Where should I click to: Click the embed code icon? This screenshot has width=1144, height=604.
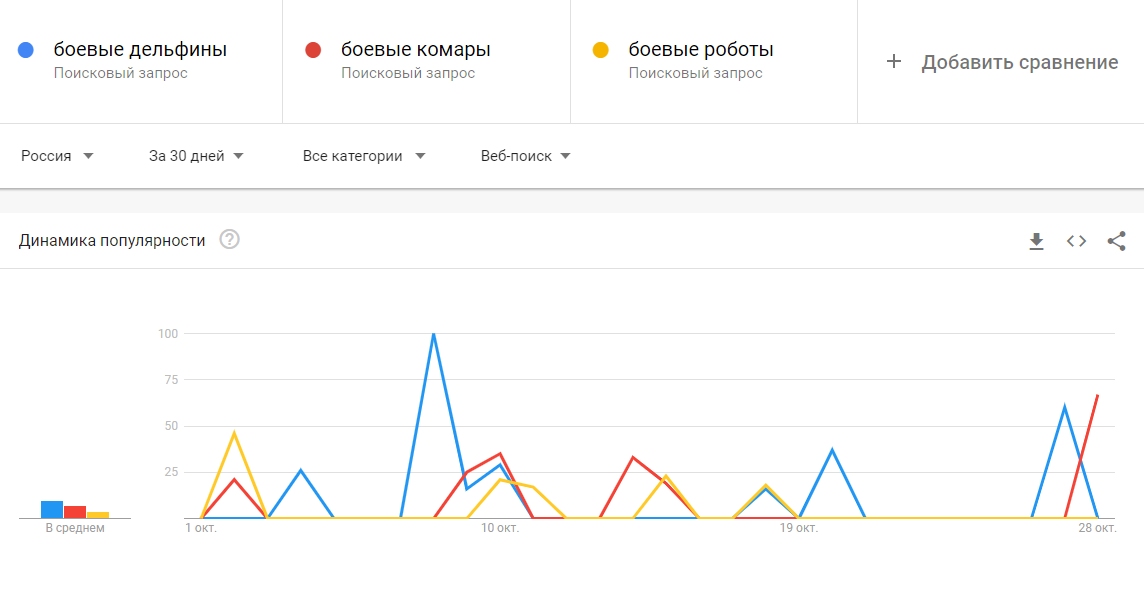click(1076, 241)
